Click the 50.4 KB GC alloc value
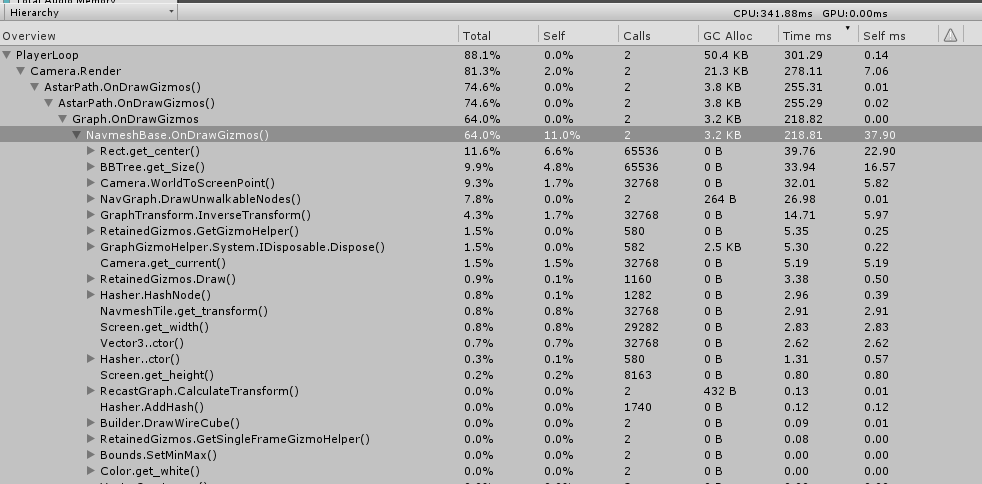982x484 pixels. pyautogui.click(x=726, y=55)
